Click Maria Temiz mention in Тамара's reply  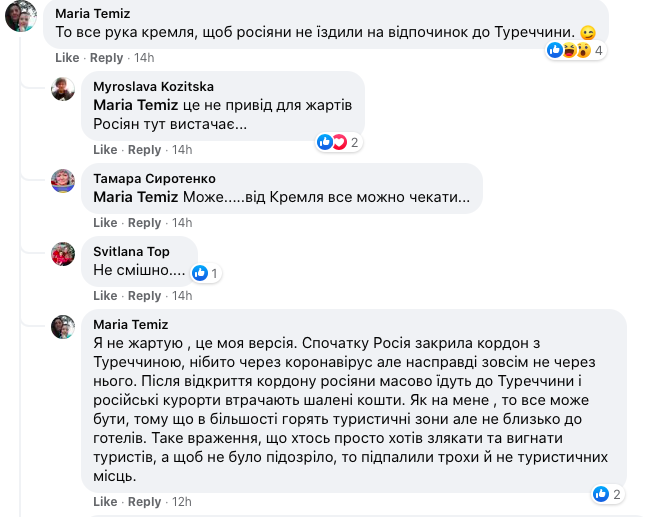click(x=136, y=197)
